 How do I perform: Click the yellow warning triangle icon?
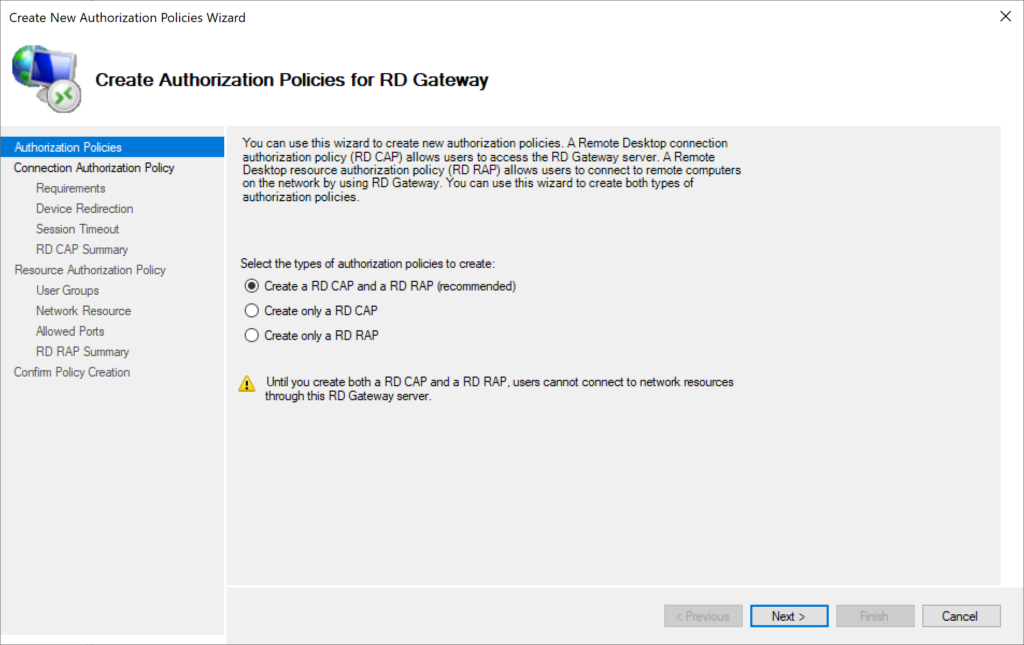click(x=247, y=383)
